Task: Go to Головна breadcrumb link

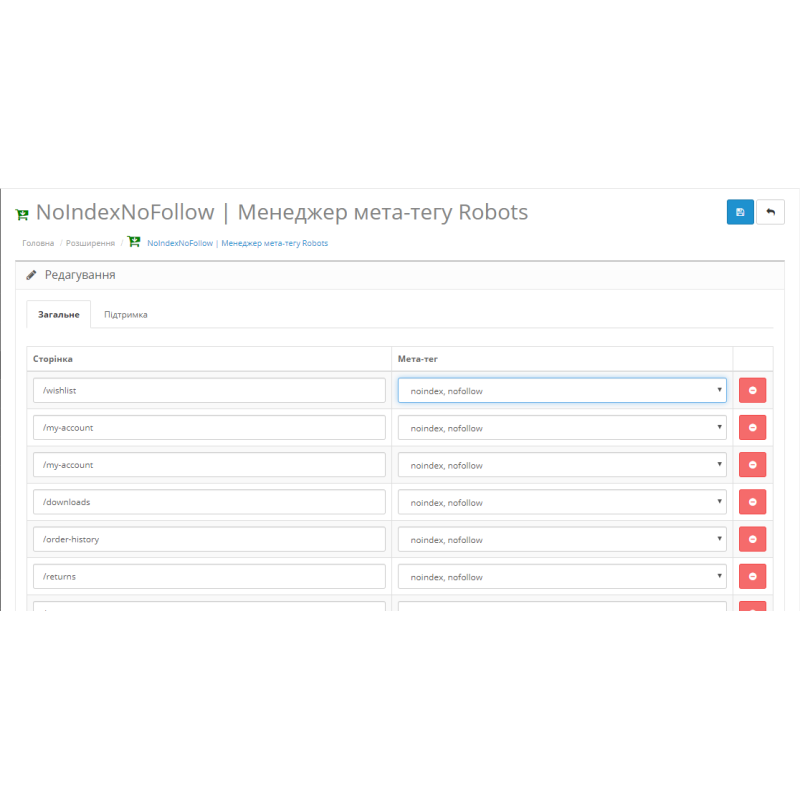Action: [x=38, y=243]
